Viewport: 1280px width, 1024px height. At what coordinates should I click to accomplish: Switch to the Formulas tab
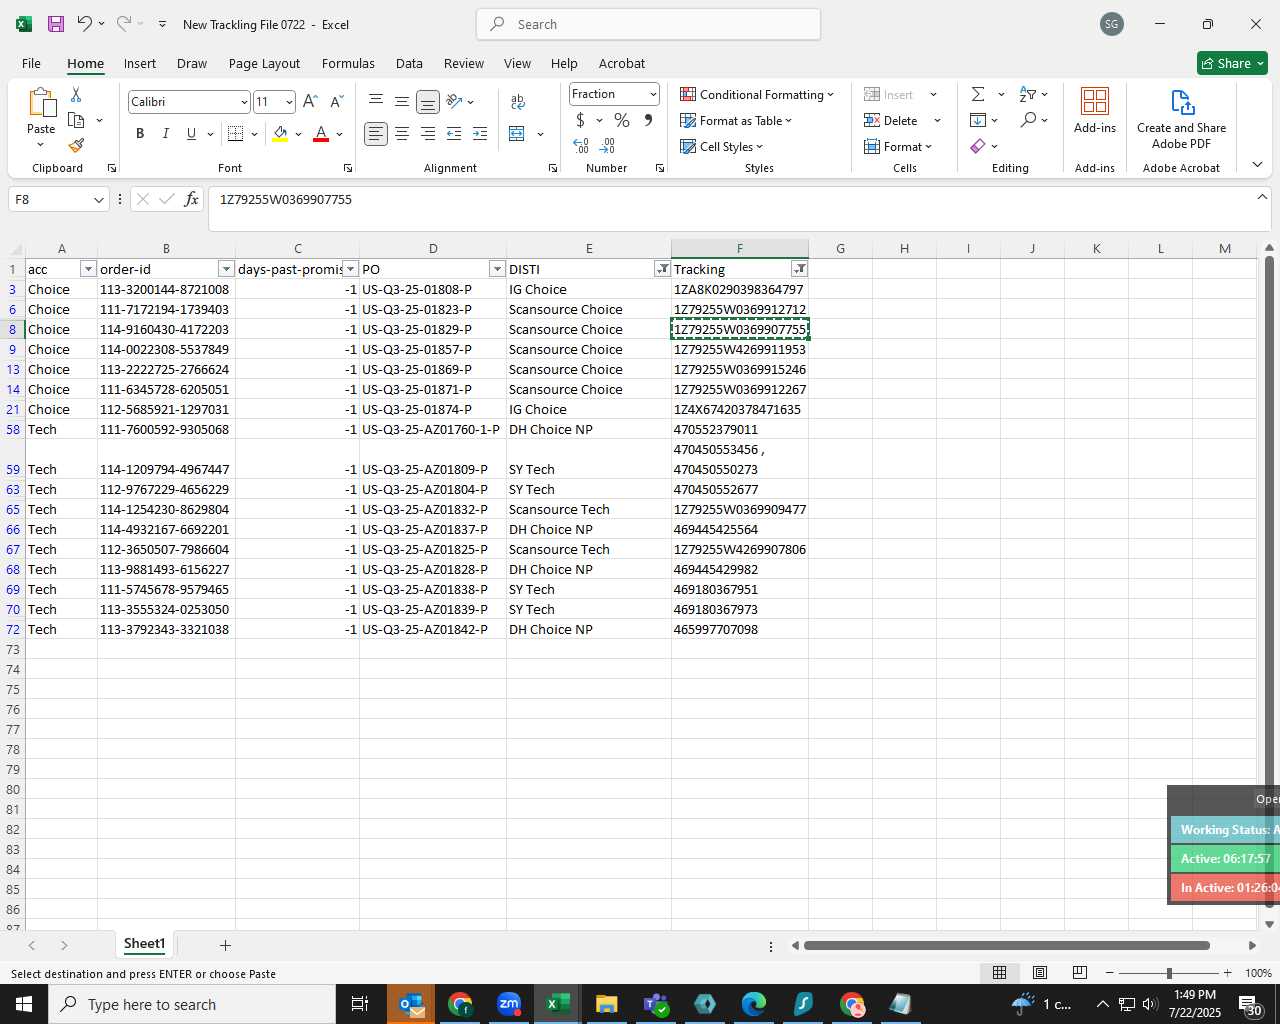pyautogui.click(x=348, y=63)
